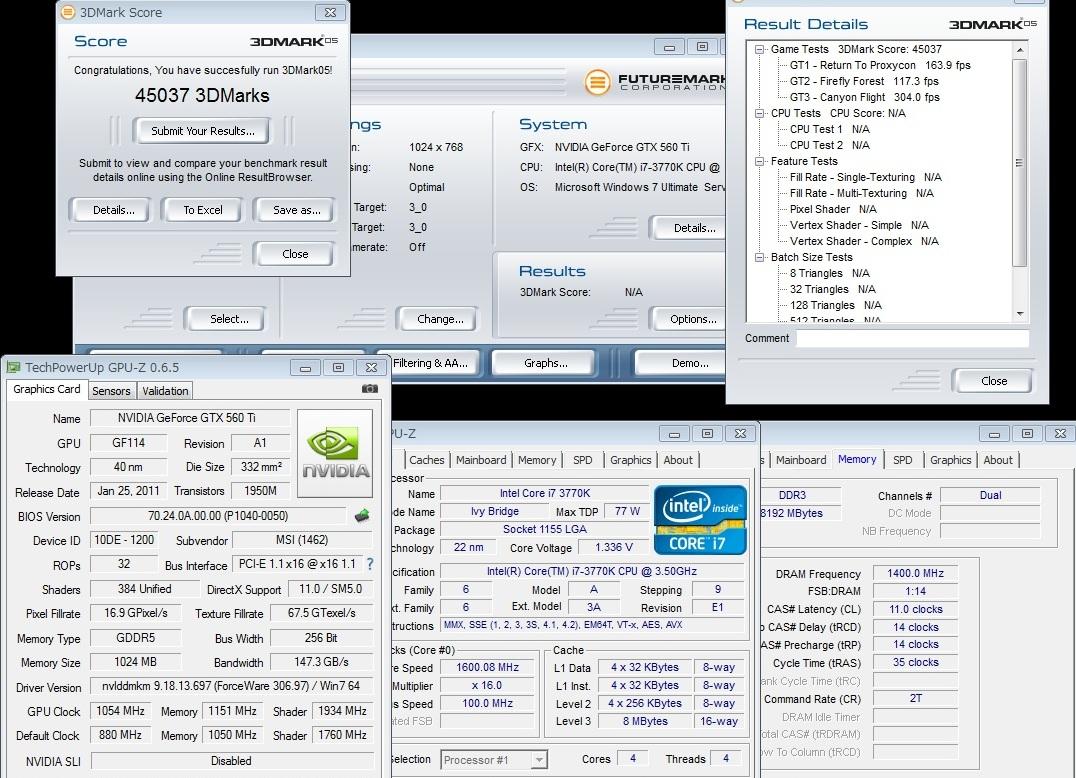Switch to the Validation tab in GPU-Z
This screenshot has height=778, width=1076.
[165, 391]
